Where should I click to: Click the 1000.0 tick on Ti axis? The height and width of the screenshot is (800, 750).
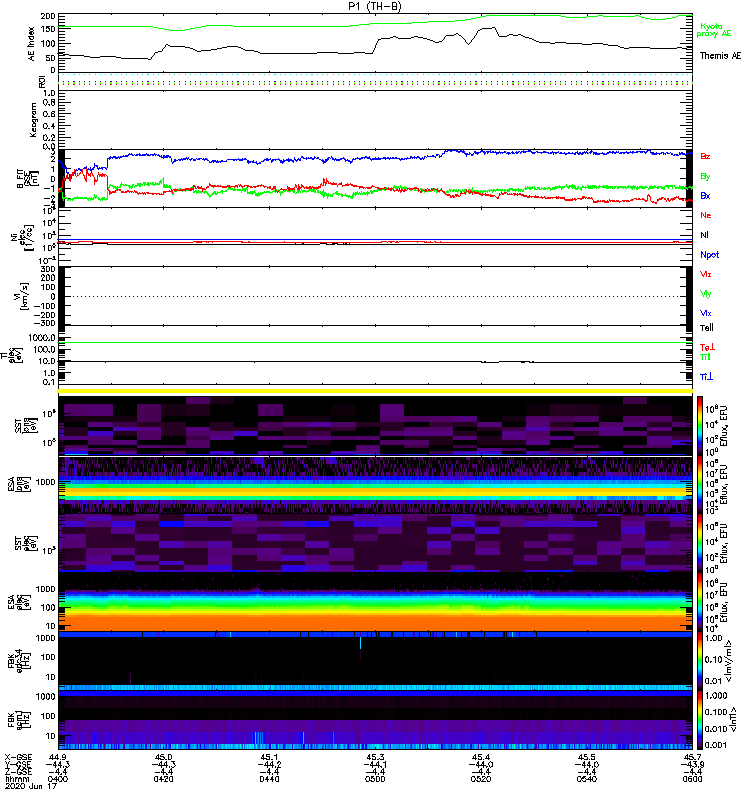42,338
